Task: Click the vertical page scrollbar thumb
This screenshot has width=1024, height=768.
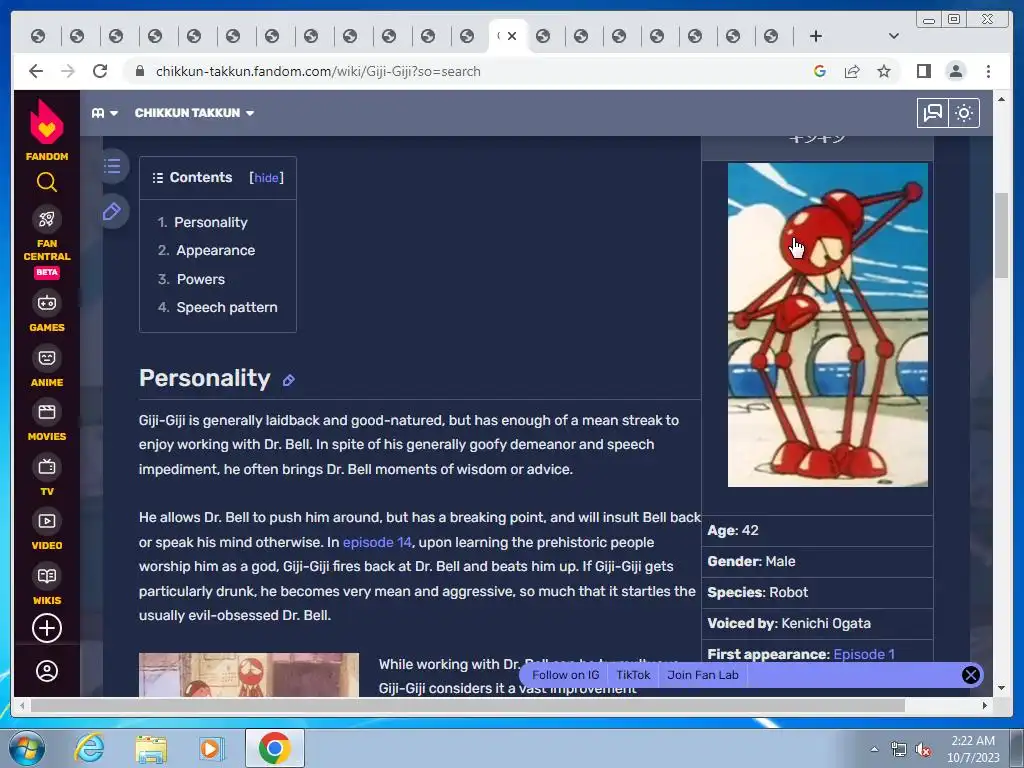Action: 1002,235
